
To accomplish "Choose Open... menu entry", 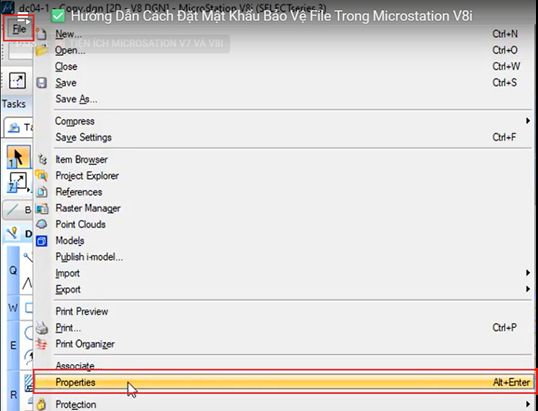I will [x=283, y=50].
